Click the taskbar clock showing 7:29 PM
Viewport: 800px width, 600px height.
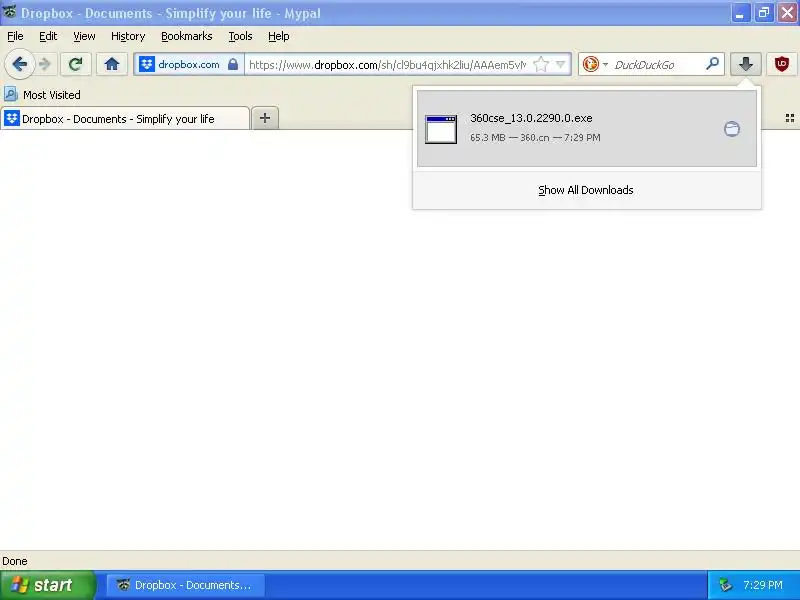[x=763, y=585]
